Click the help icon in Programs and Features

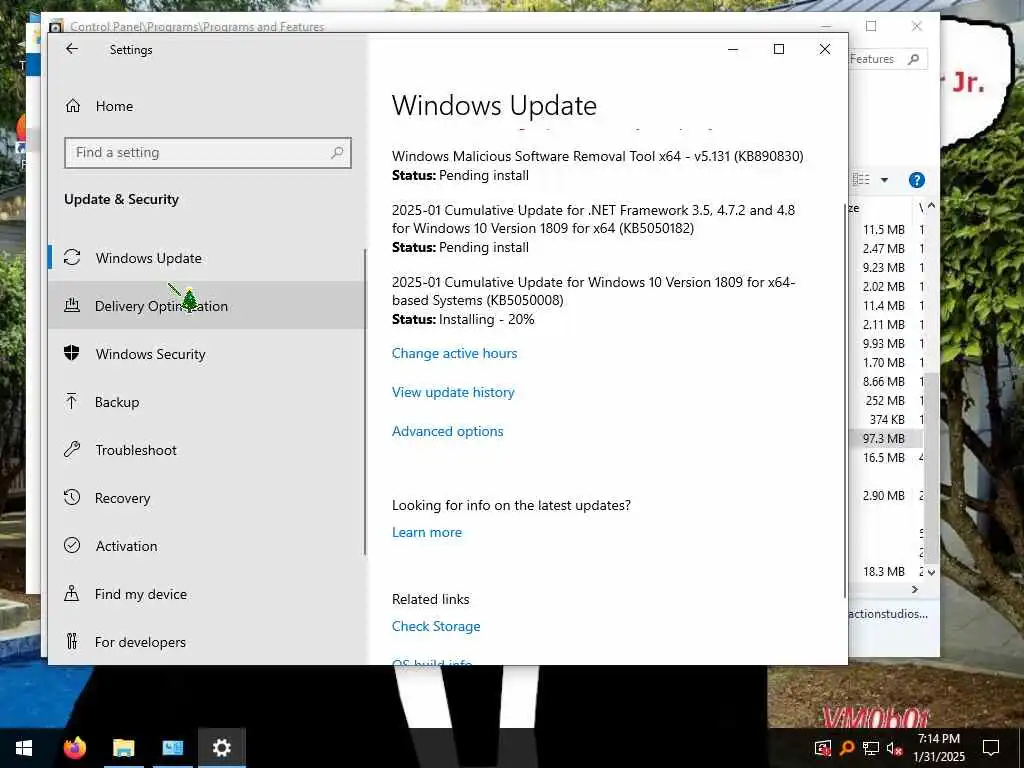916,180
